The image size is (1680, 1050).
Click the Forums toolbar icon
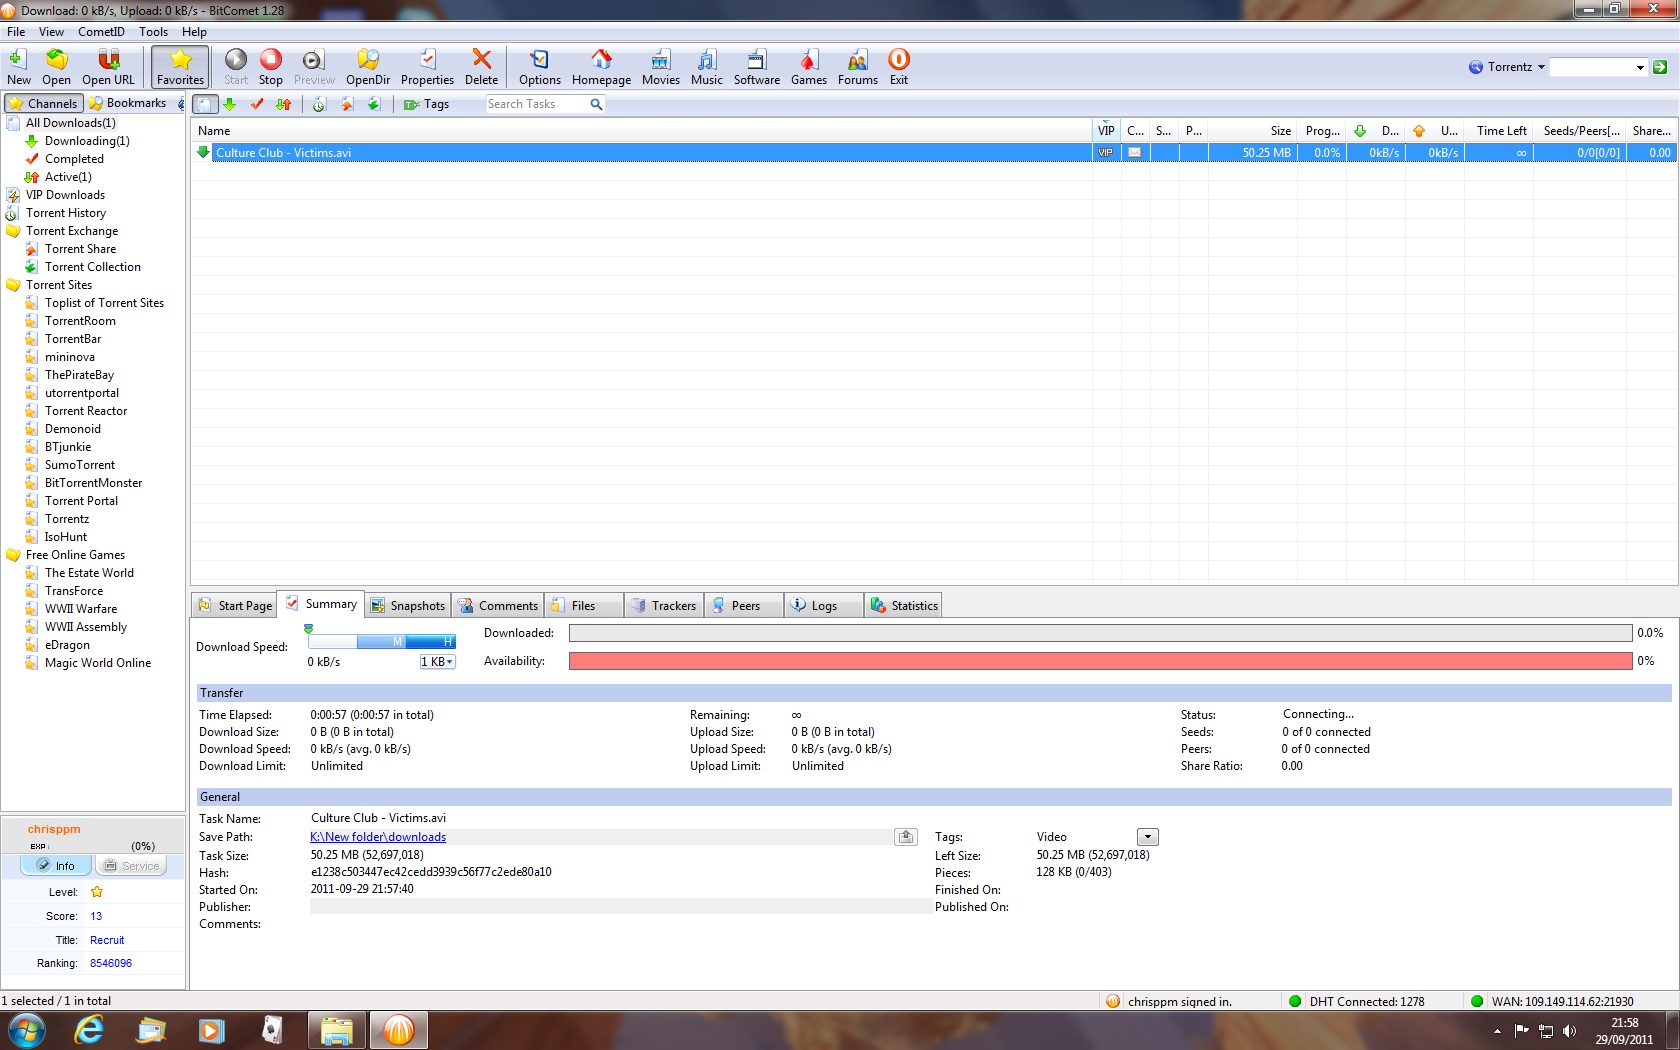point(857,67)
